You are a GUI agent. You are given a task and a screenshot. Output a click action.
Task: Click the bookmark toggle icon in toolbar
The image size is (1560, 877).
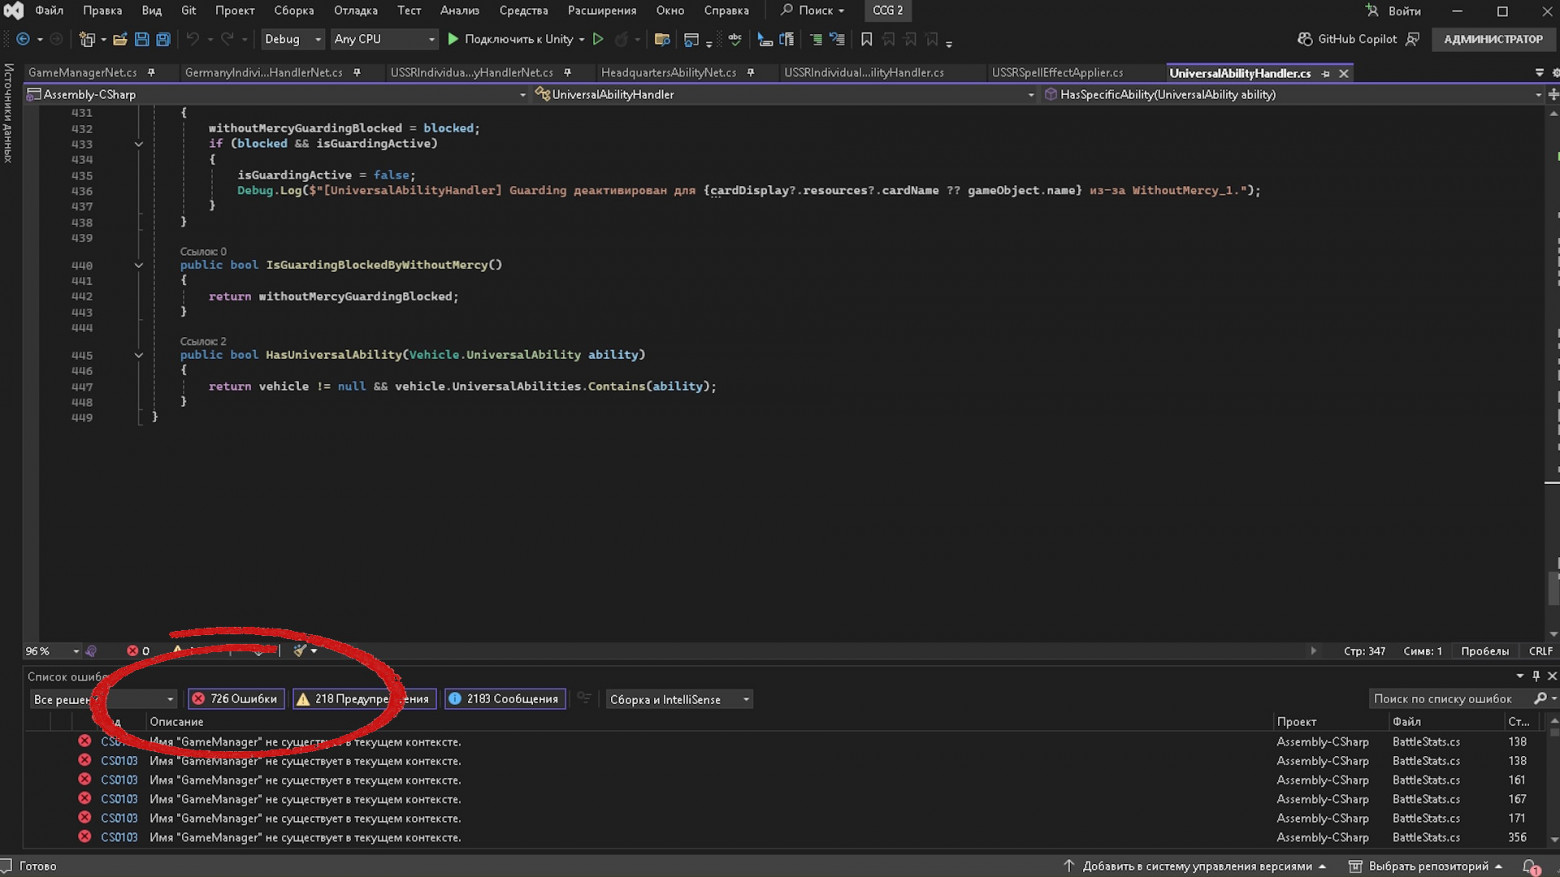click(x=866, y=39)
